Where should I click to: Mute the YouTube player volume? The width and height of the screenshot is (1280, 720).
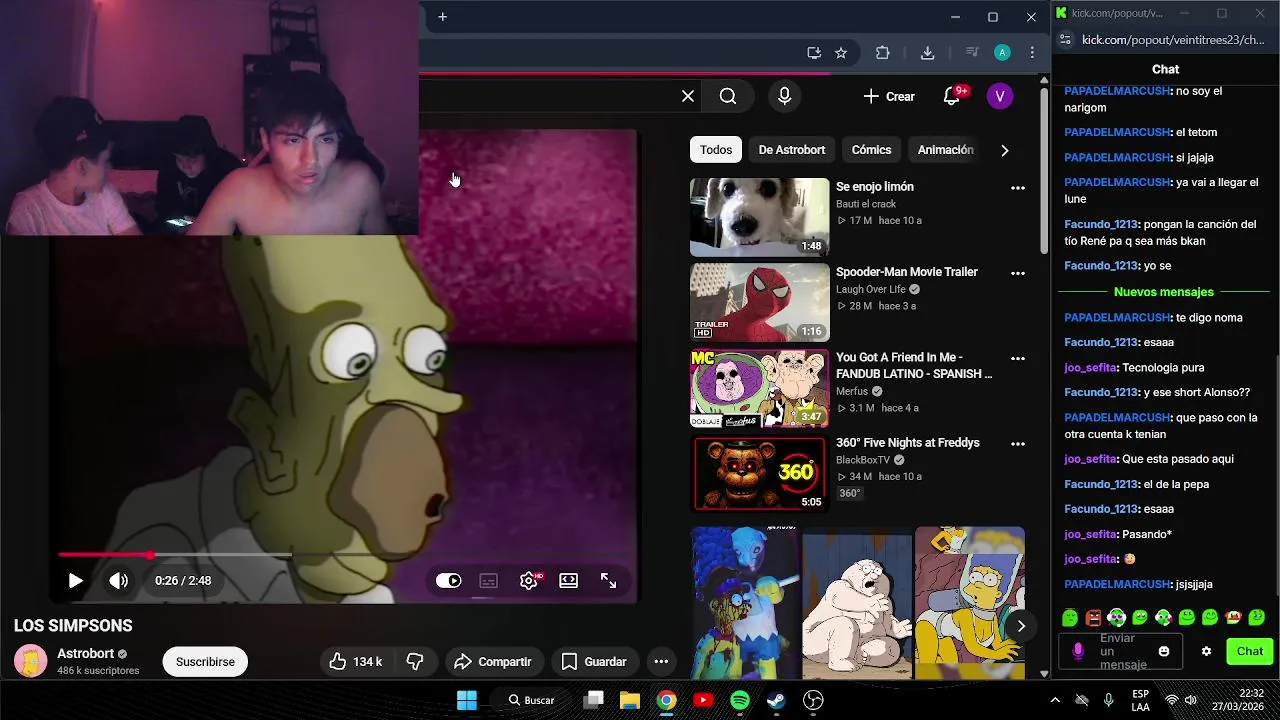coord(118,581)
